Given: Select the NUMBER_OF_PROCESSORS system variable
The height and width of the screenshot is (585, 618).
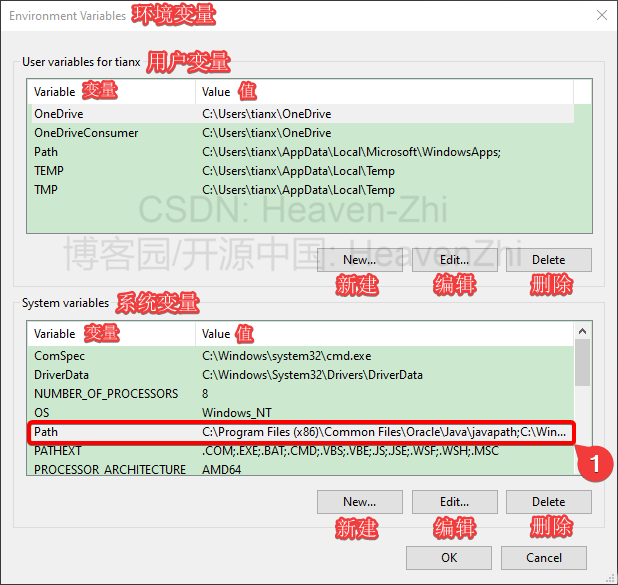Looking at the screenshot, I should (x=301, y=394).
